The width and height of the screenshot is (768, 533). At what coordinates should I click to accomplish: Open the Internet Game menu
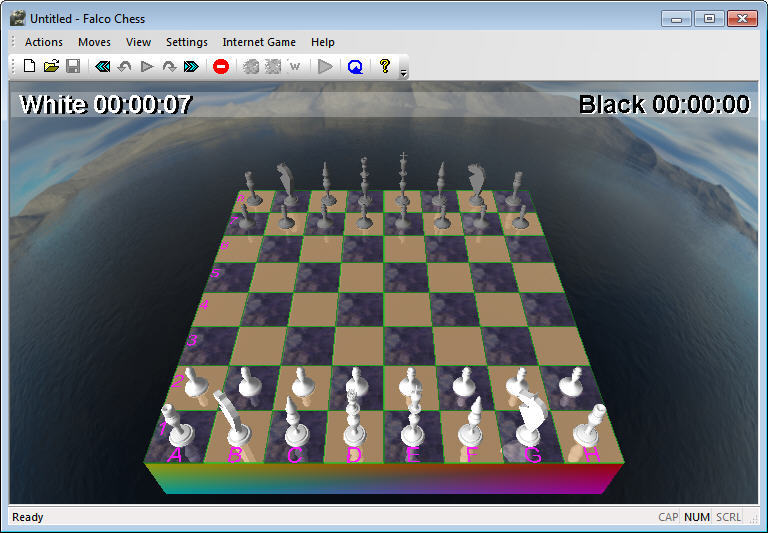tap(259, 42)
